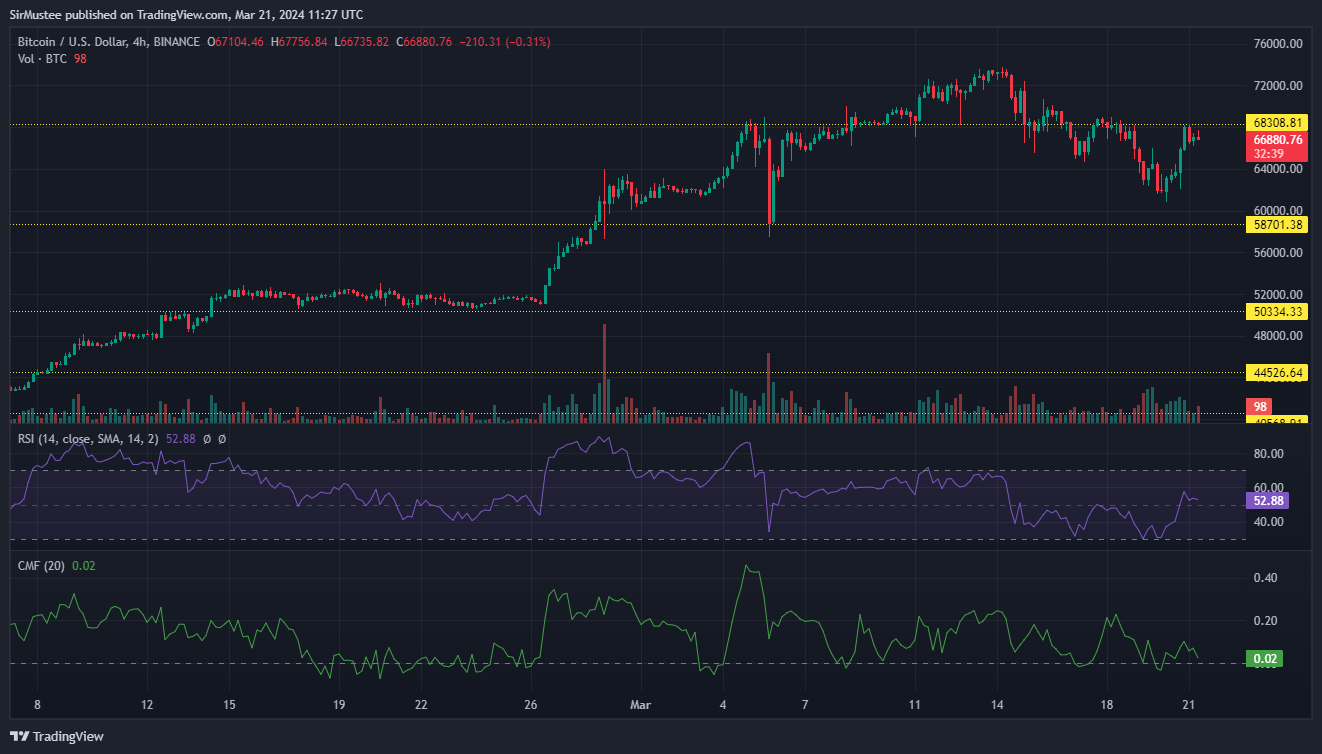Viewport: 1322px width, 754px height.
Task: Select the 'Bitcoin / U.S. Dollar, 4h, BINANCE' title
Action: (108, 42)
